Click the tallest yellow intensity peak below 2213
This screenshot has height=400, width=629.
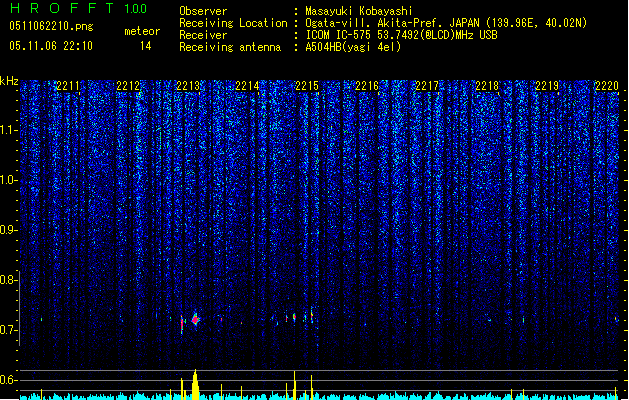click(195, 384)
